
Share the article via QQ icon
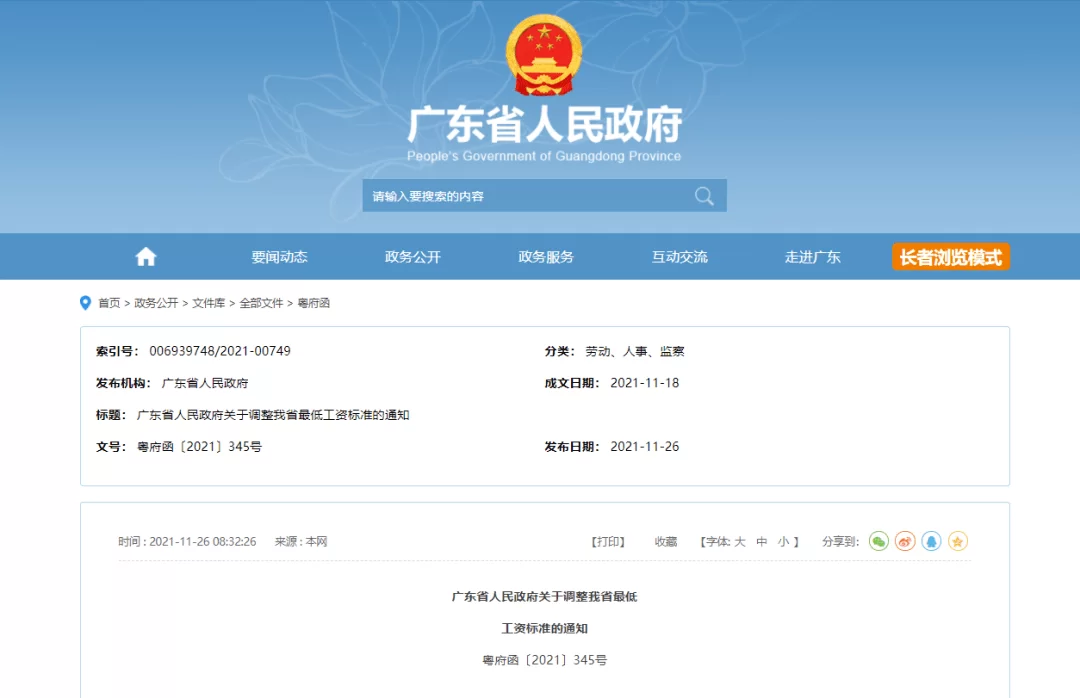click(x=931, y=541)
